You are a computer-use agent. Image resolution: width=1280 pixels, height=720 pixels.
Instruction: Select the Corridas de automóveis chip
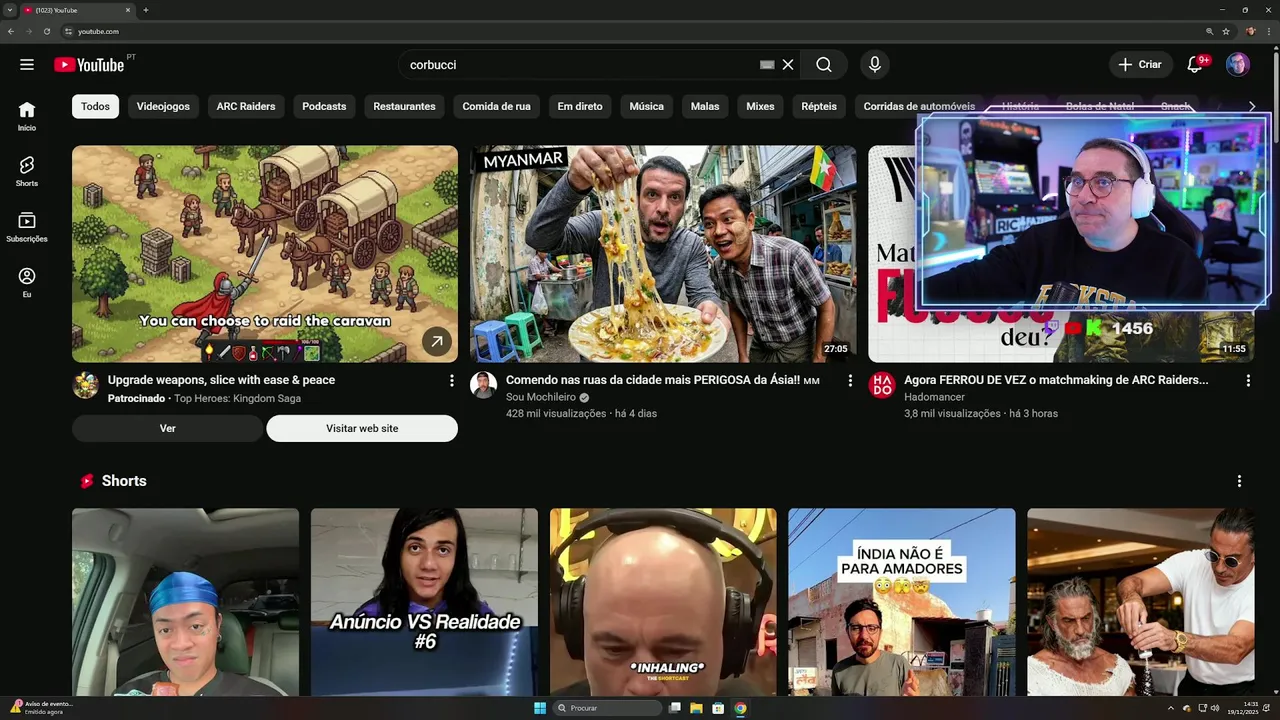pos(919,106)
